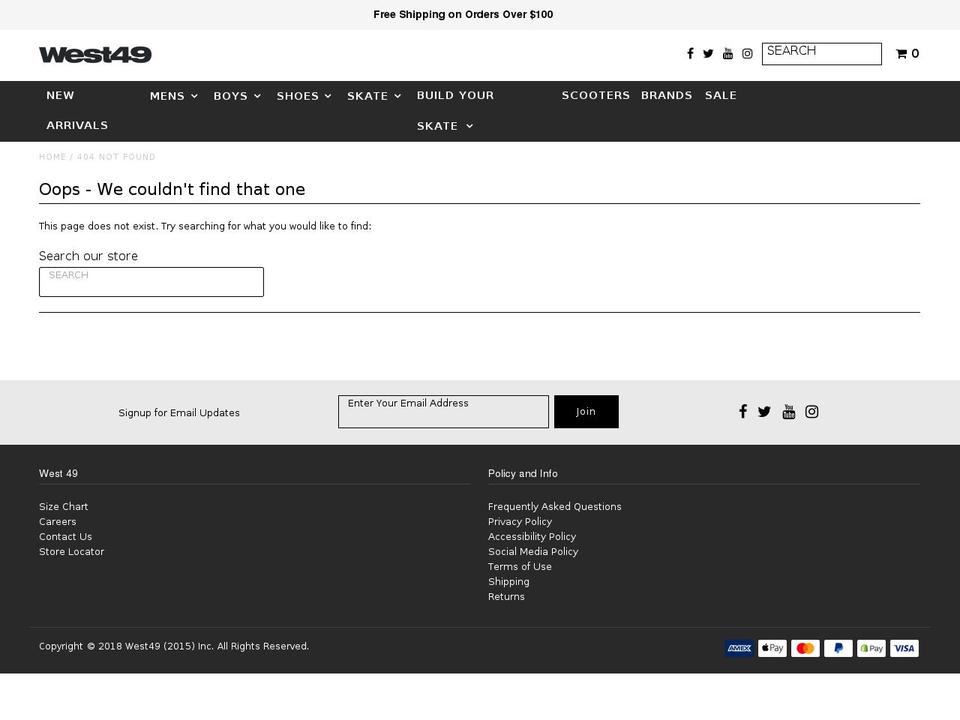The image size is (960, 720).
Task: Open the Instagram icon in the header
Action: (747, 54)
